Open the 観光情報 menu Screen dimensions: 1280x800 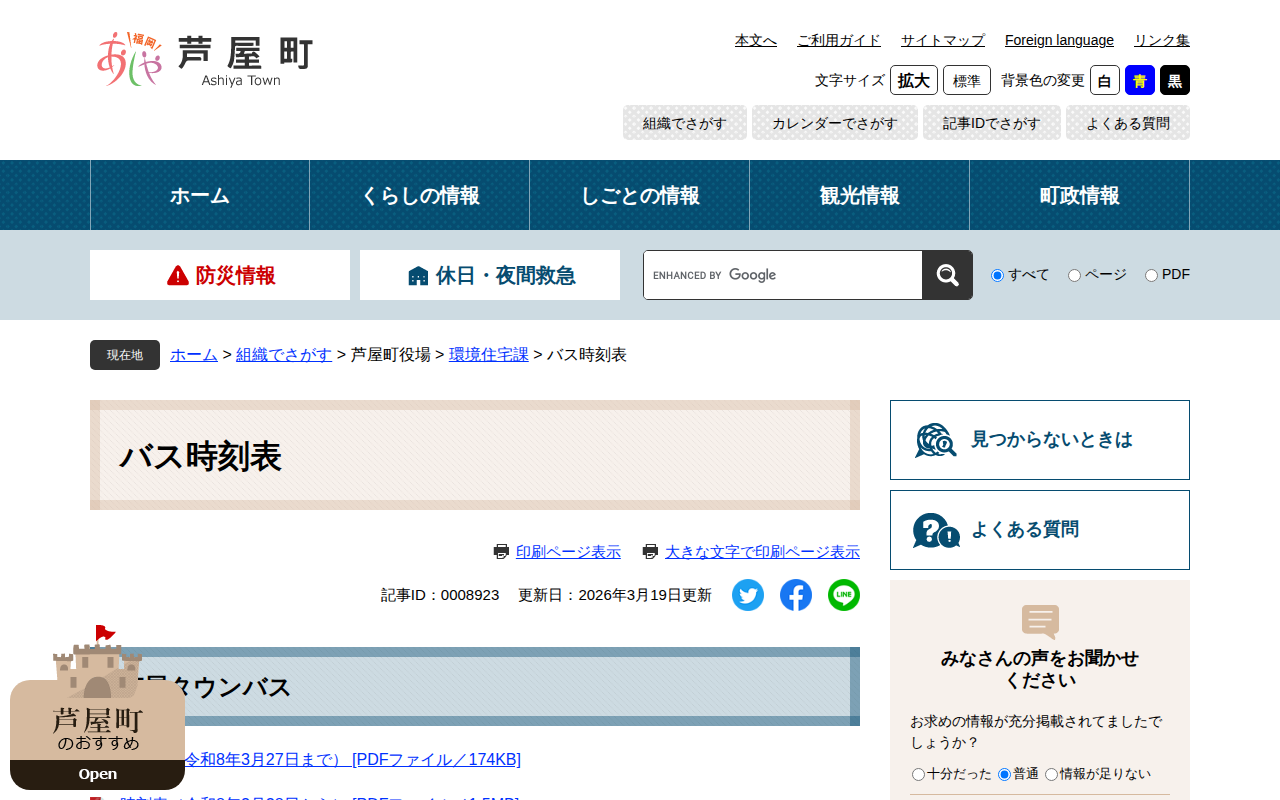pos(860,195)
